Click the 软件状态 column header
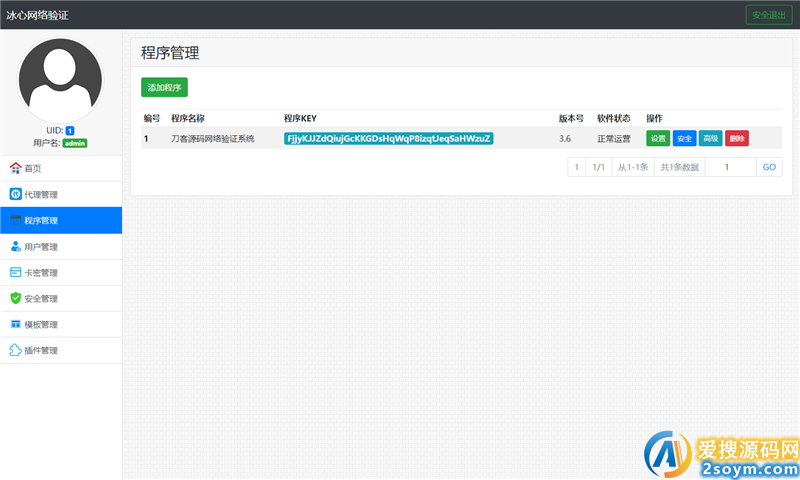The width and height of the screenshot is (800, 480). click(x=614, y=118)
